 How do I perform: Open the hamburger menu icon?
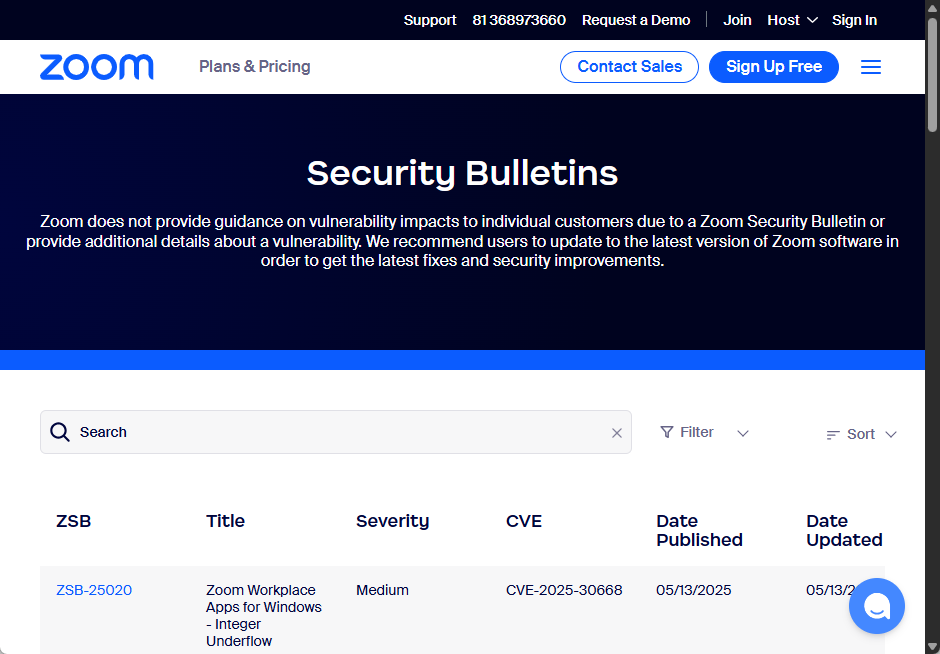tap(871, 67)
